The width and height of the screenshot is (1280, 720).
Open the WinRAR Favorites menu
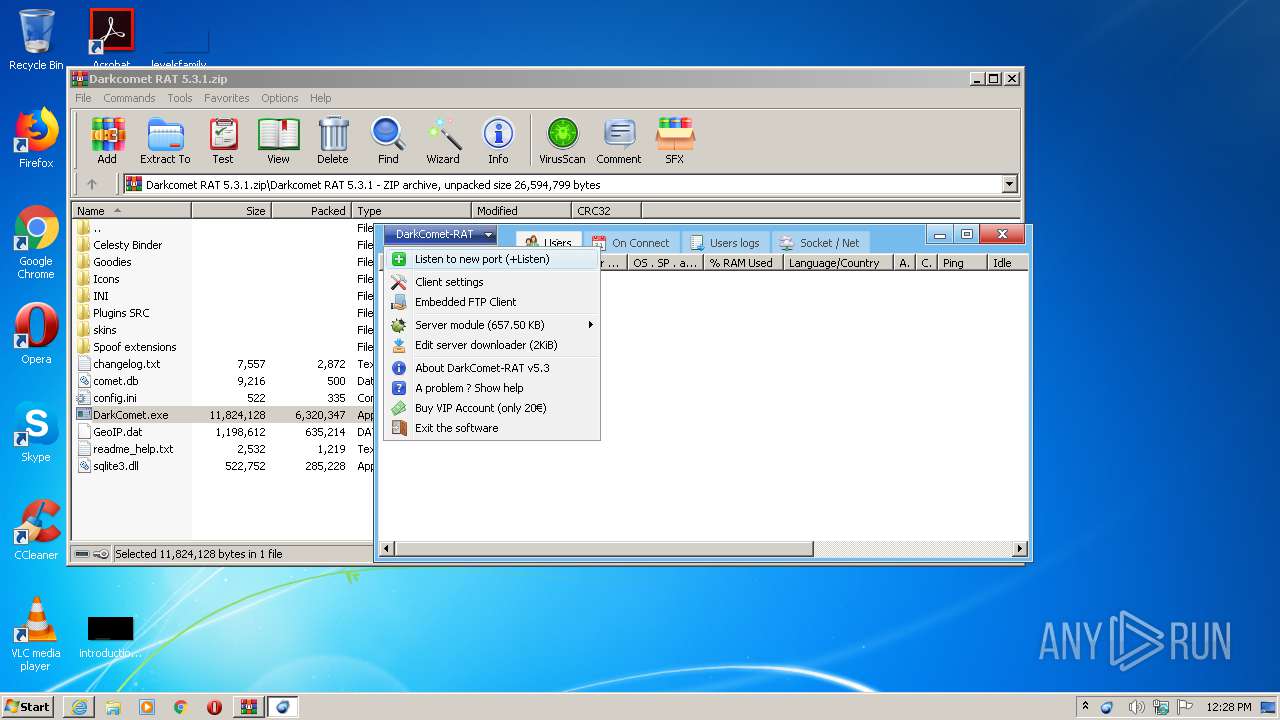[227, 98]
